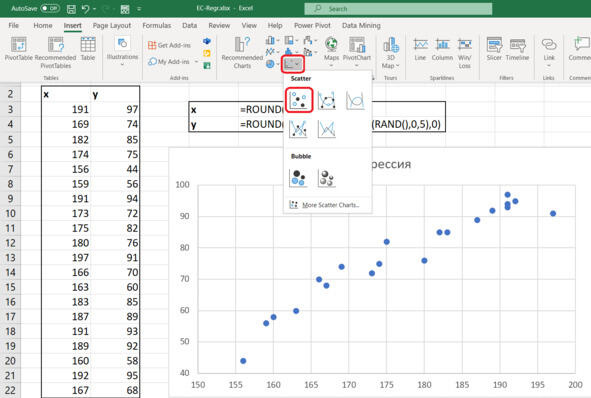Open the 3D Map dropdown
The image size is (591, 398).
tap(390, 53)
